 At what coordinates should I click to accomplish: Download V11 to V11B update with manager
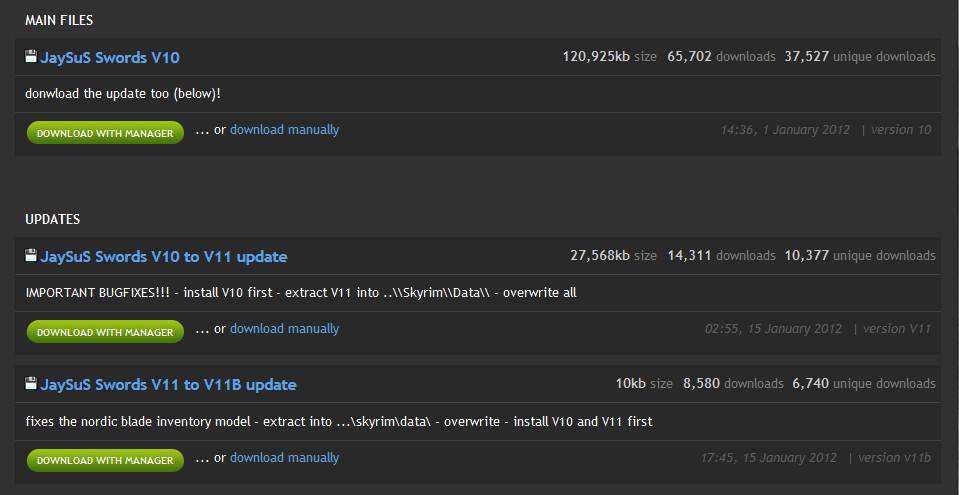(105, 460)
